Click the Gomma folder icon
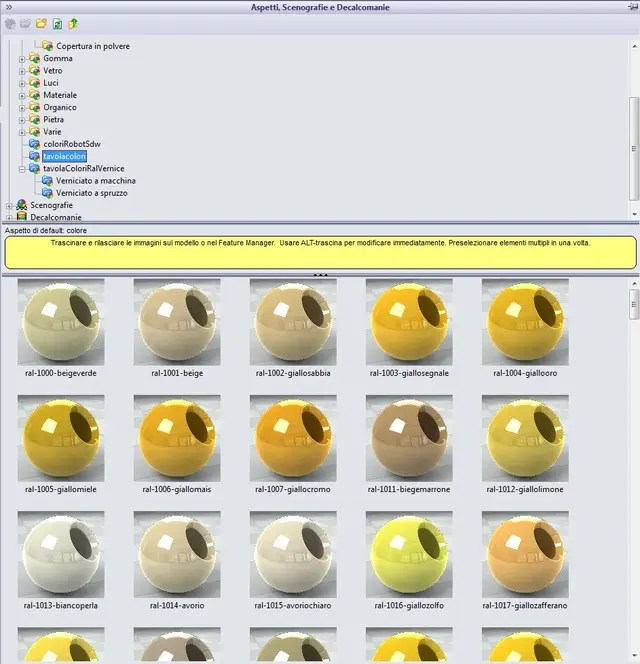The width and height of the screenshot is (640, 664). point(34,58)
